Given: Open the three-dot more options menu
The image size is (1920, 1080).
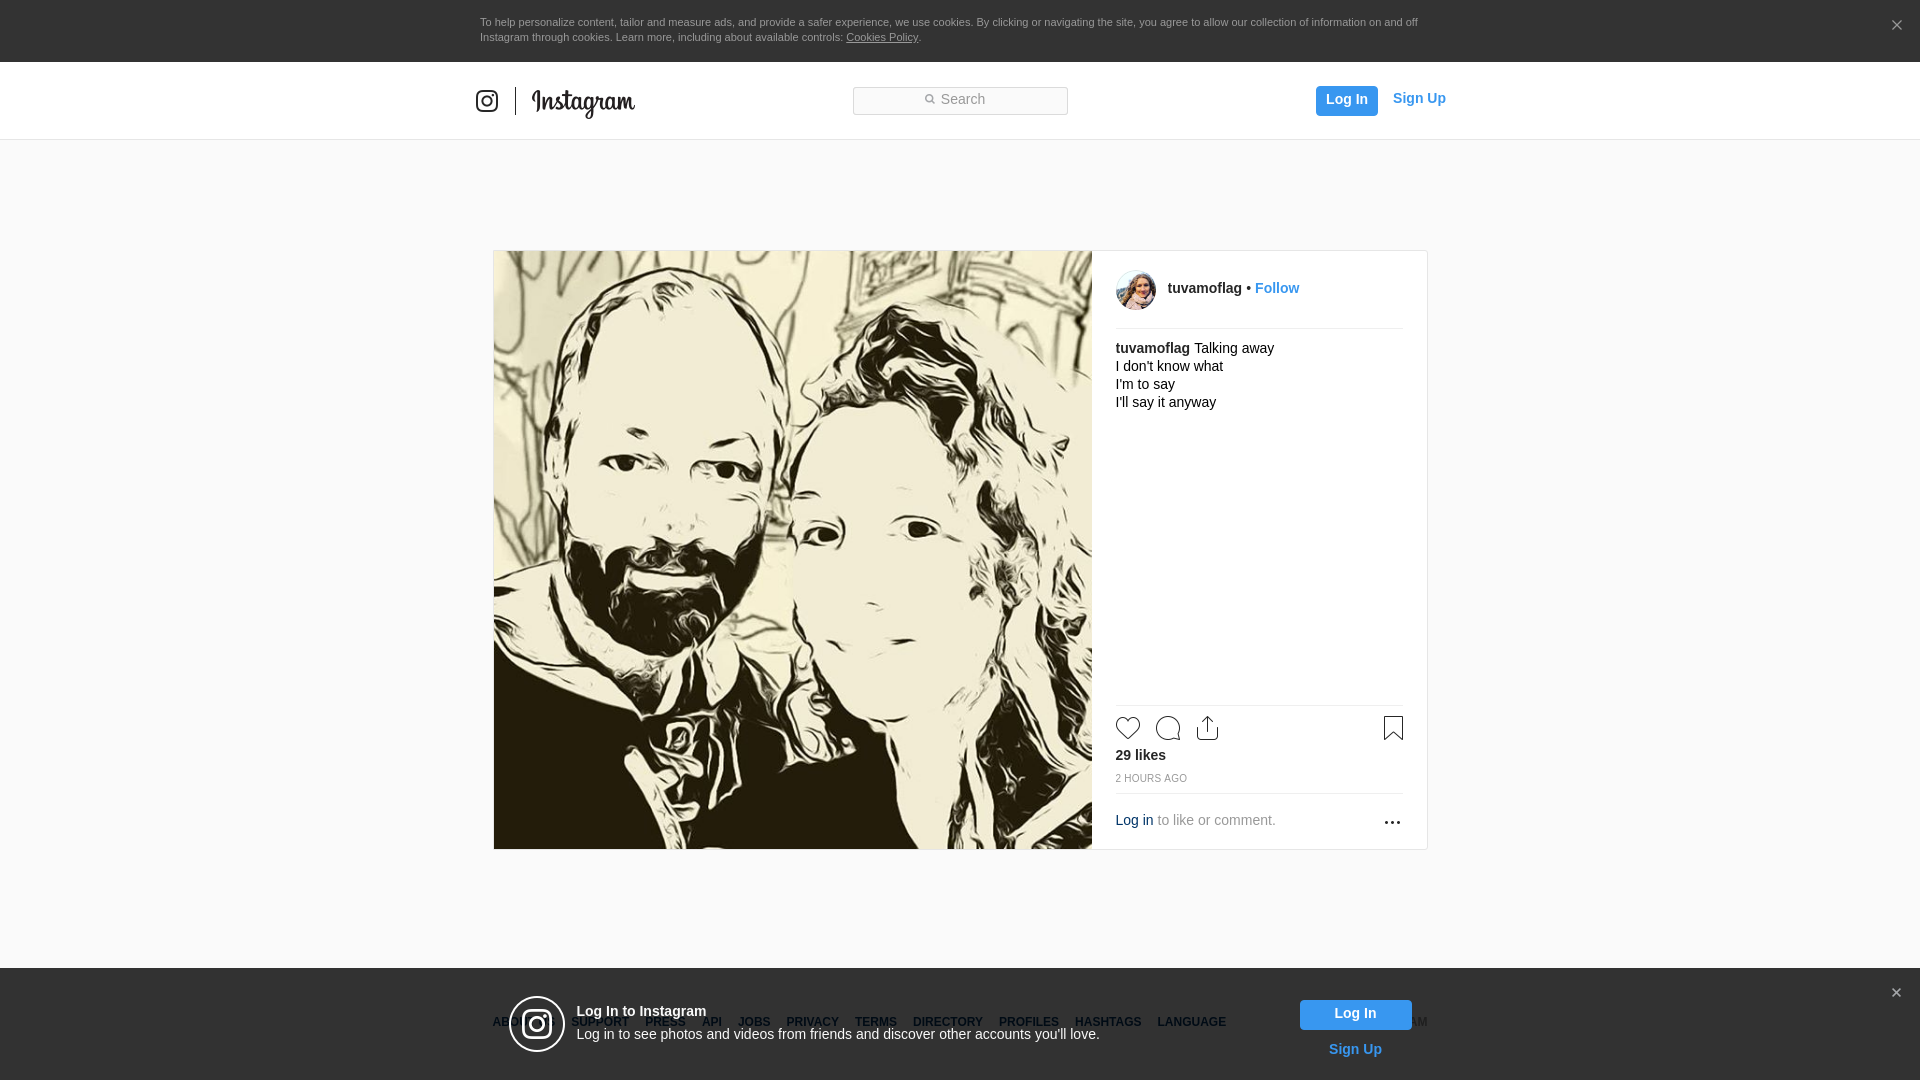Looking at the screenshot, I should click(x=1392, y=822).
